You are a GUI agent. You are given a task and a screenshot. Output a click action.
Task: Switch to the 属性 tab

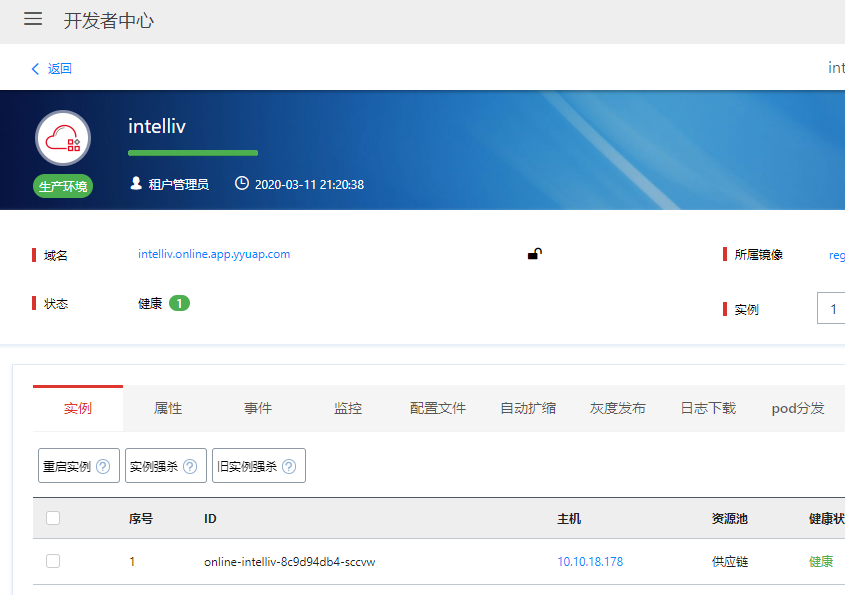(x=168, y=408)
